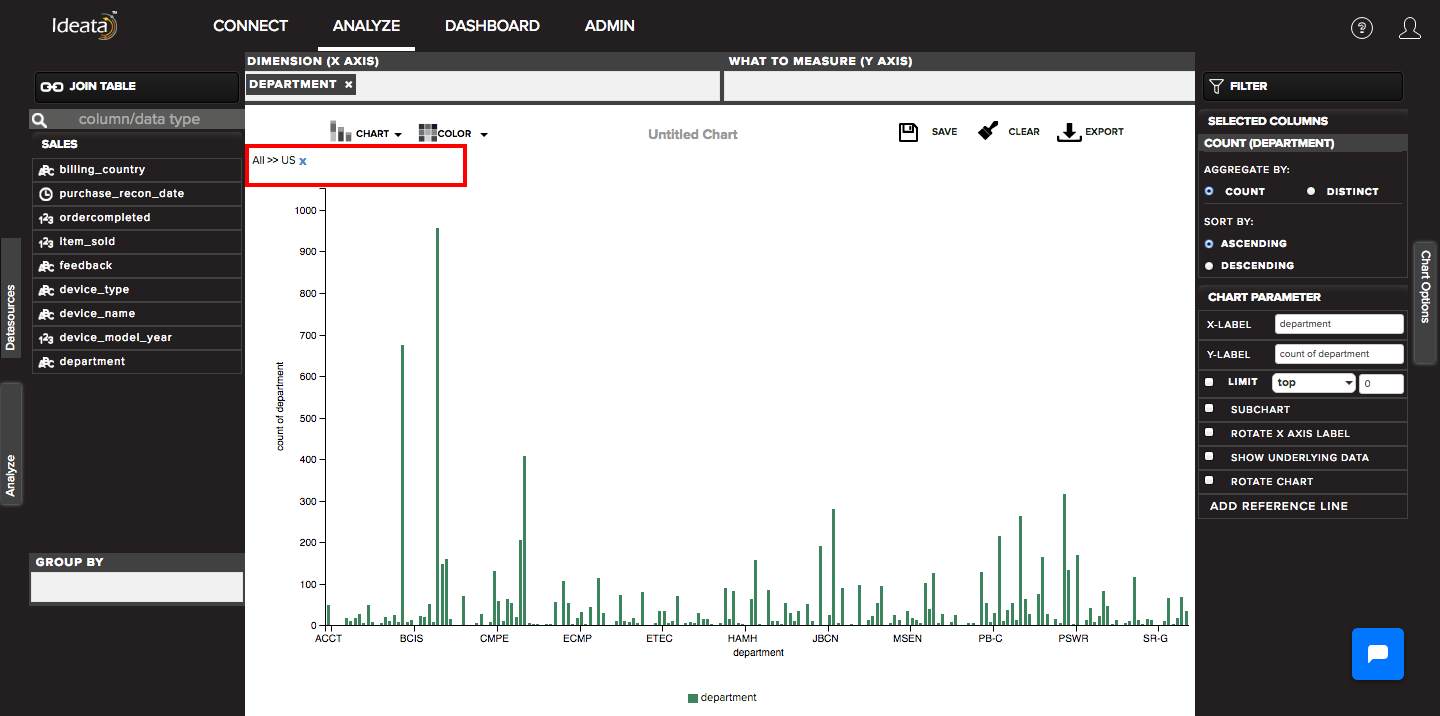Click the JOIN TABLE button

pyautogui.click(x=135, y=87)
